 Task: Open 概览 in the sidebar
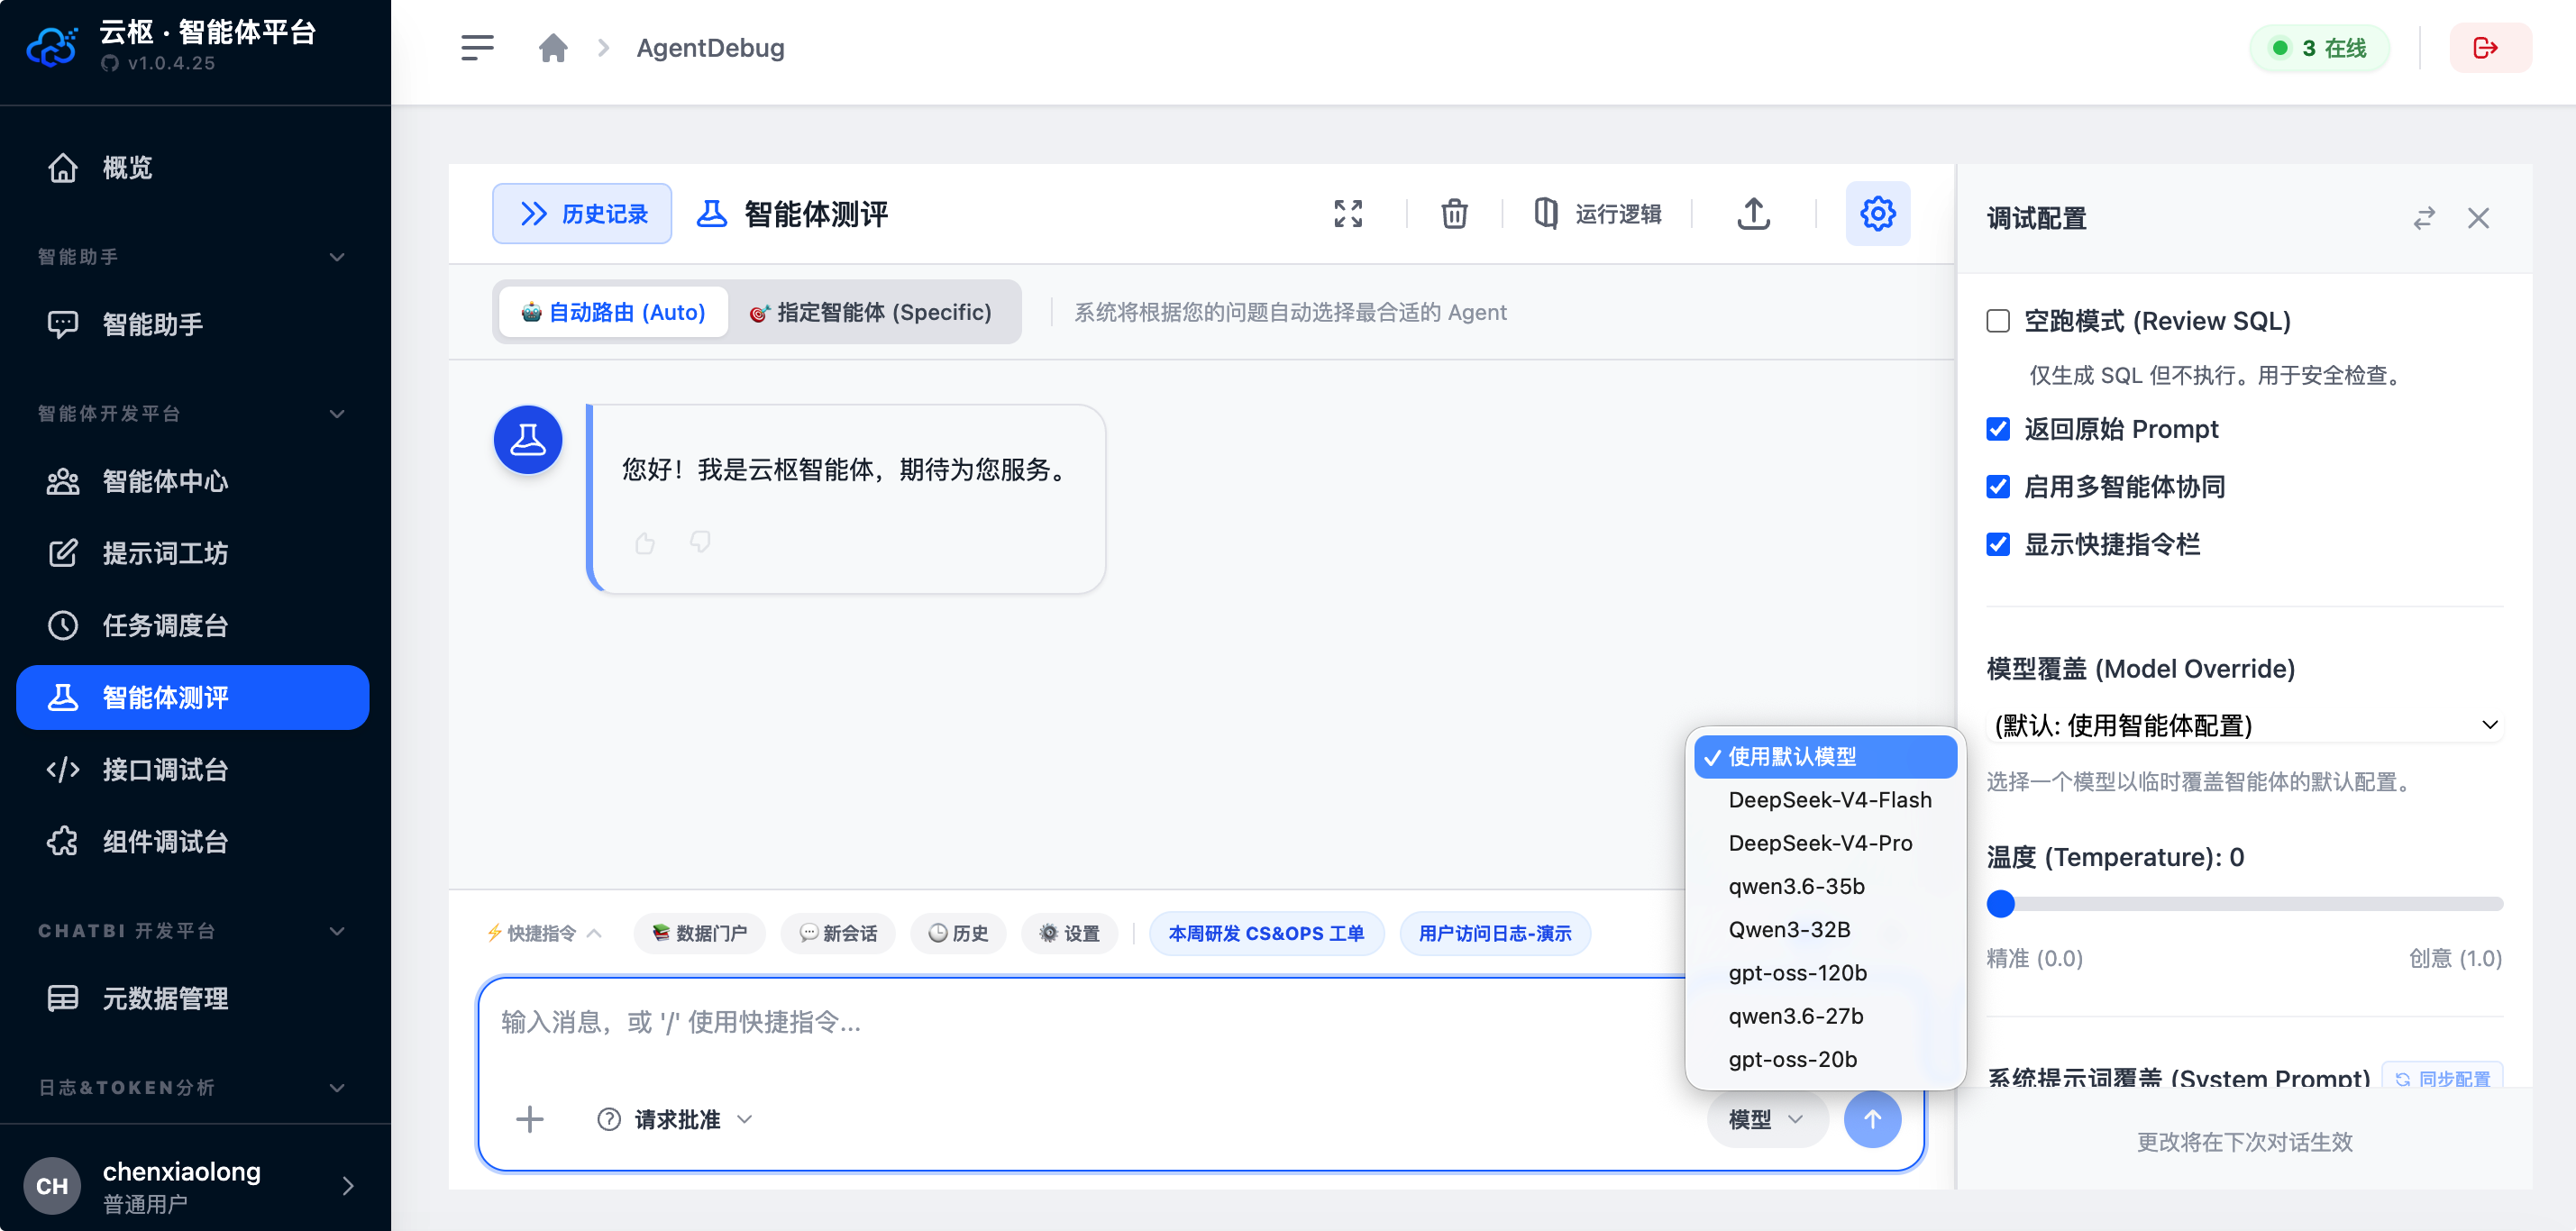pyautogui.click(x=193, y=167)
